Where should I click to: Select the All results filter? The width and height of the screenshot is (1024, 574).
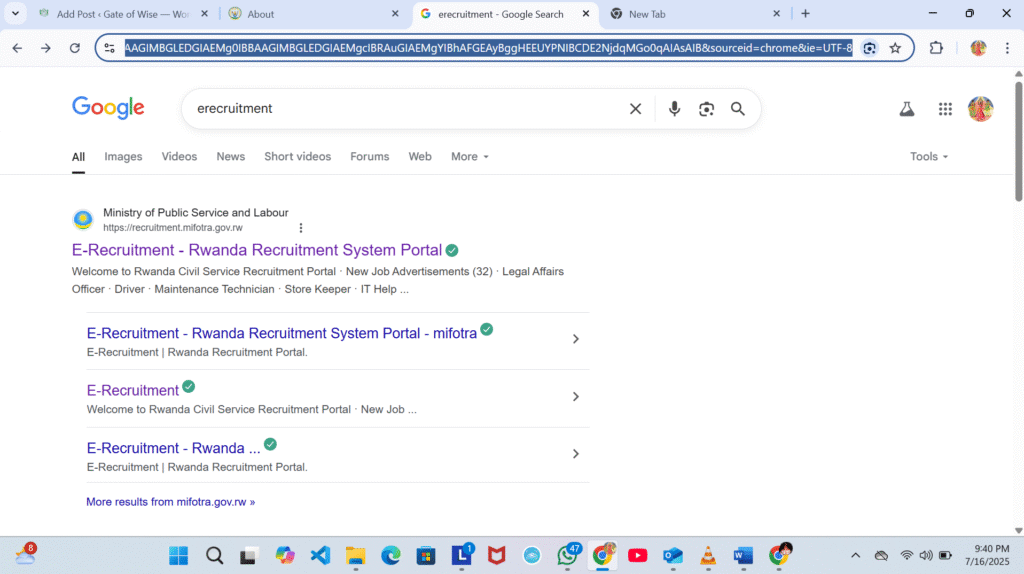click(78, 157)
